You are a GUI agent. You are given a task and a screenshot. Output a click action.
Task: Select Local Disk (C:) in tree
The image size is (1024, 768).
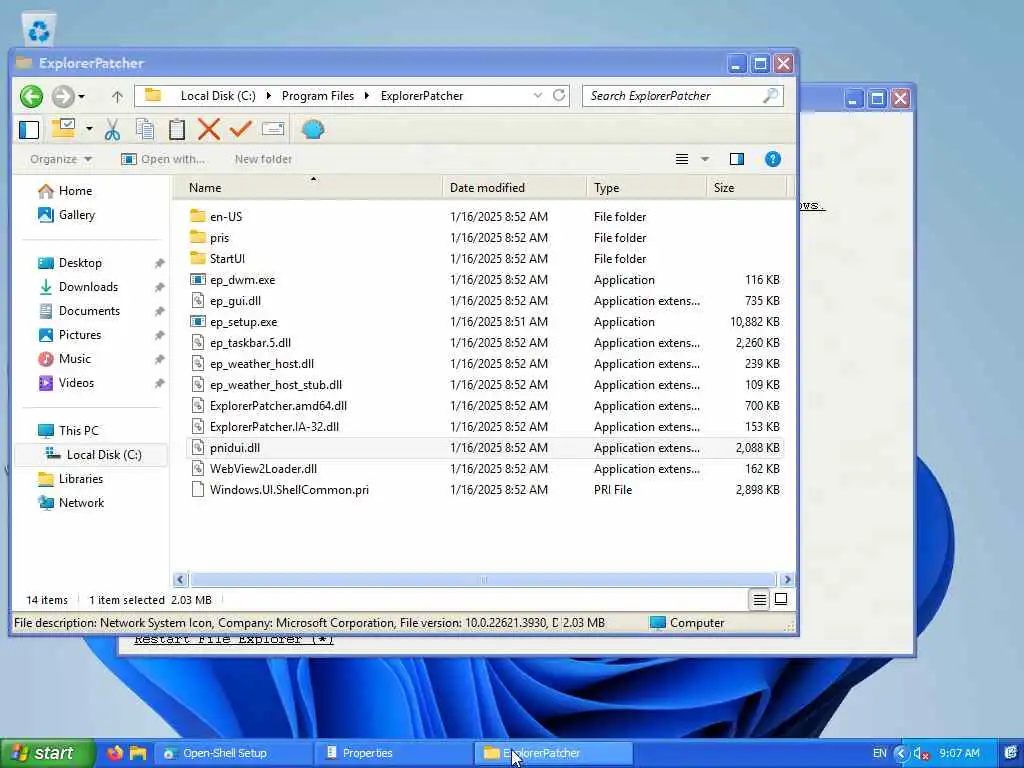click(91, 455)
